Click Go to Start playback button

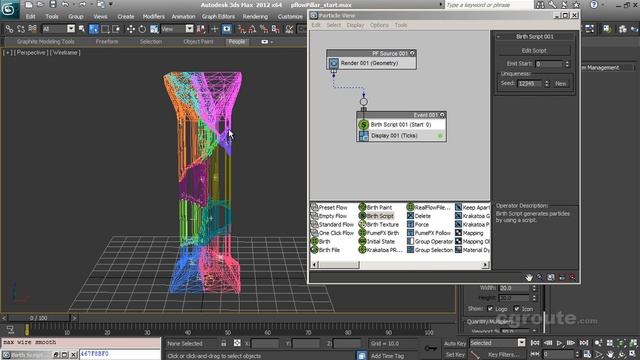click(x=535, y=343)
